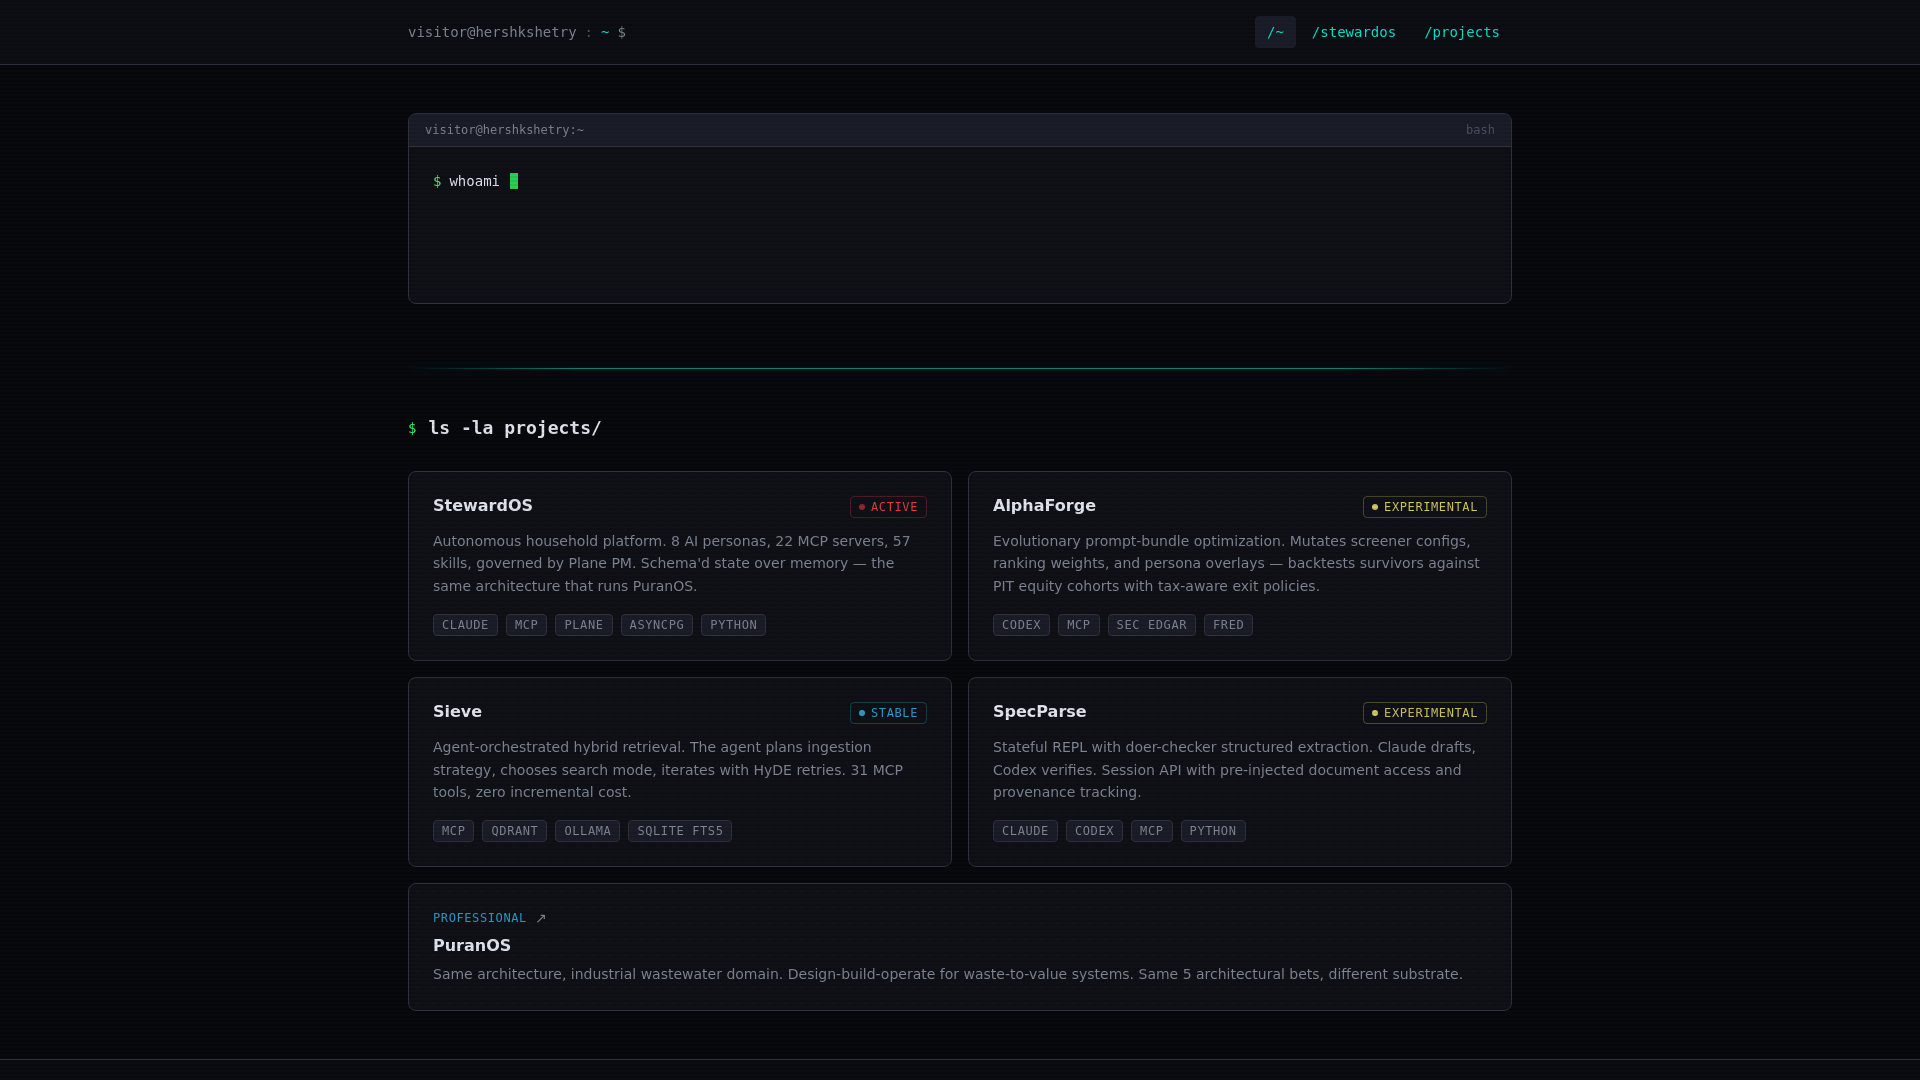This screenshot has width=1920, height=1080.
Task: Select the Sieve project heading
Action: tap(457, 712)
